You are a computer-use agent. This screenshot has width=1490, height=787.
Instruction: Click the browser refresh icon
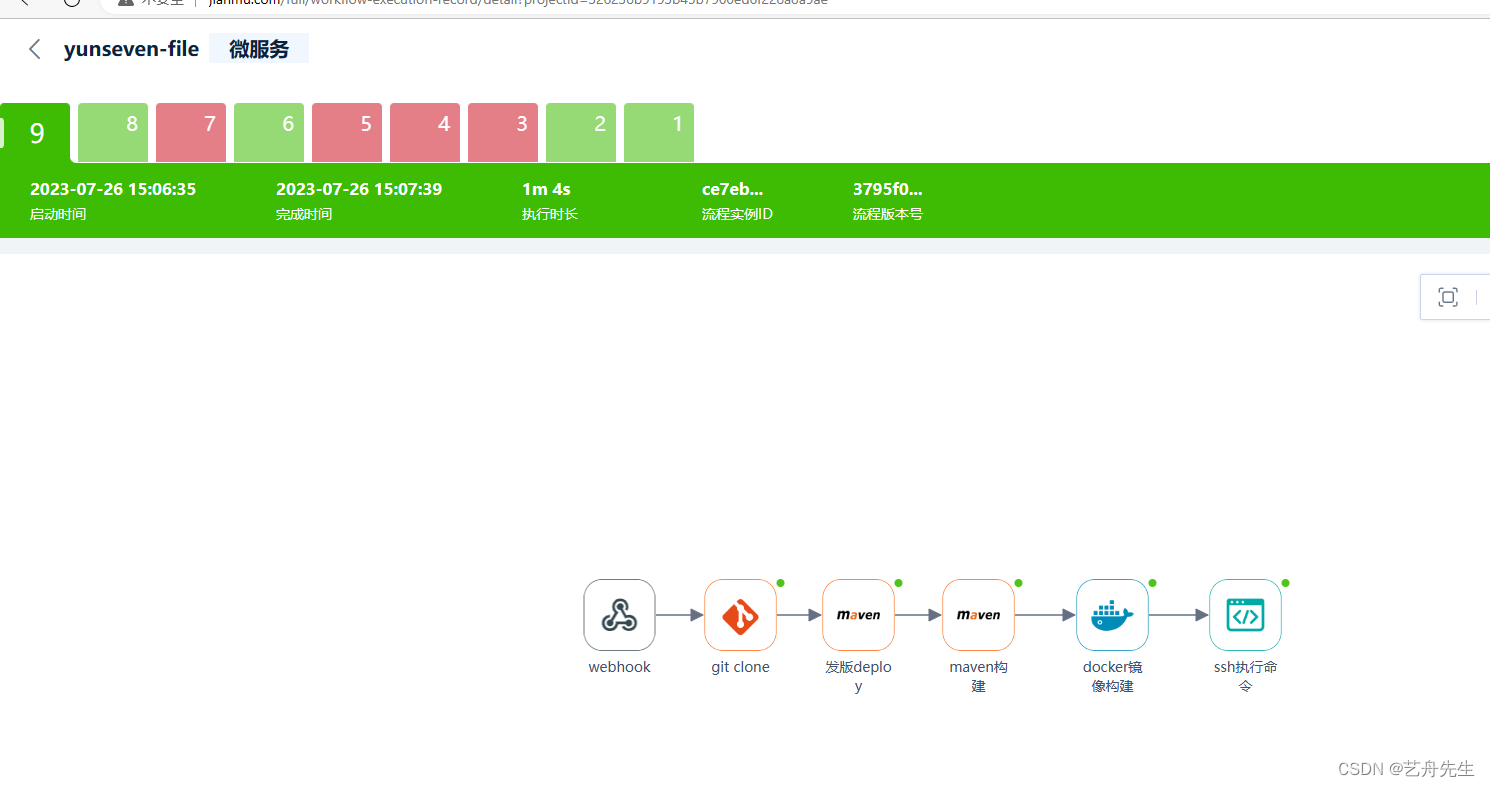pos(70,4)
